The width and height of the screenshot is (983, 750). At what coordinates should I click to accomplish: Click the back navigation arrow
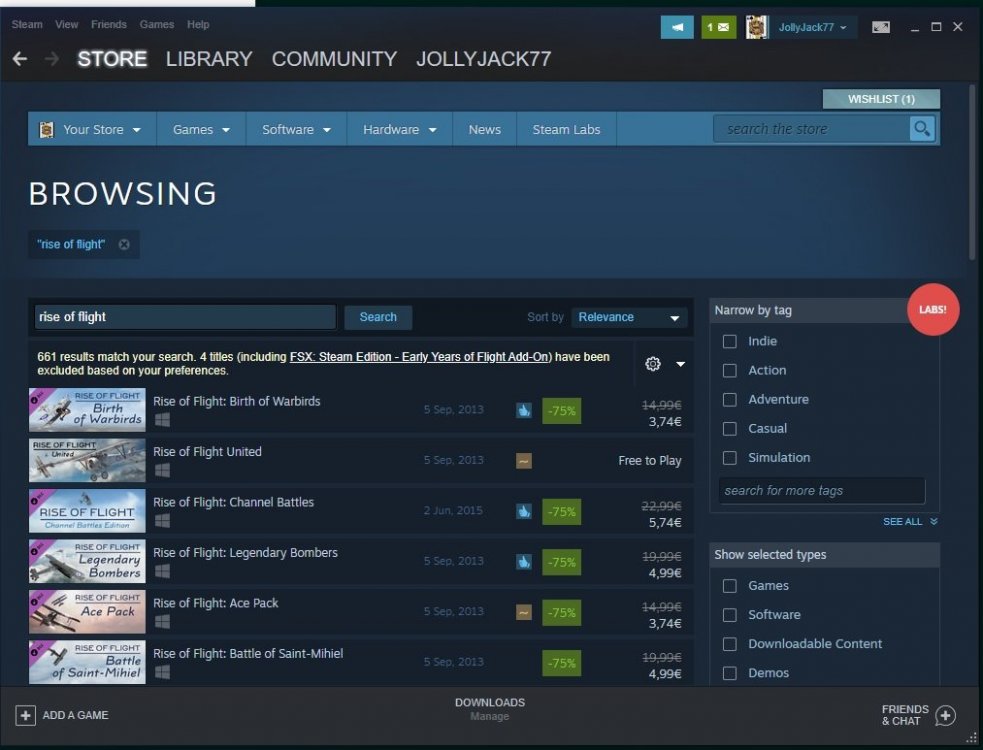tap(20, 59)
